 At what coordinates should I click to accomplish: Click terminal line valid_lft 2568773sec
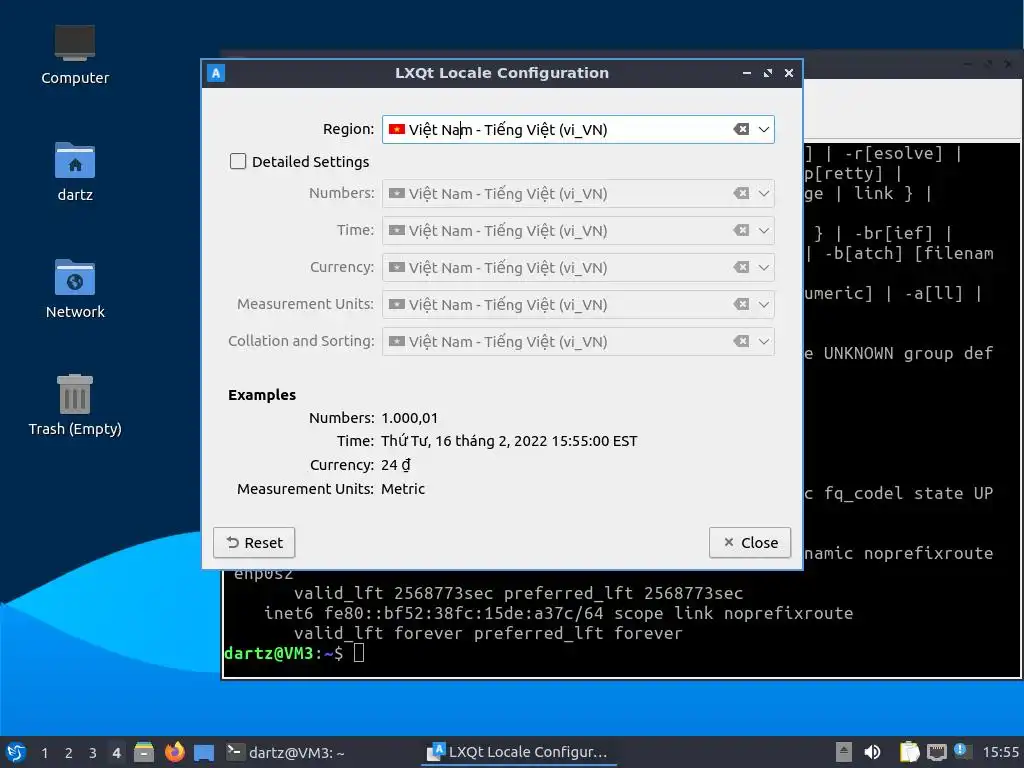(518, 593)
